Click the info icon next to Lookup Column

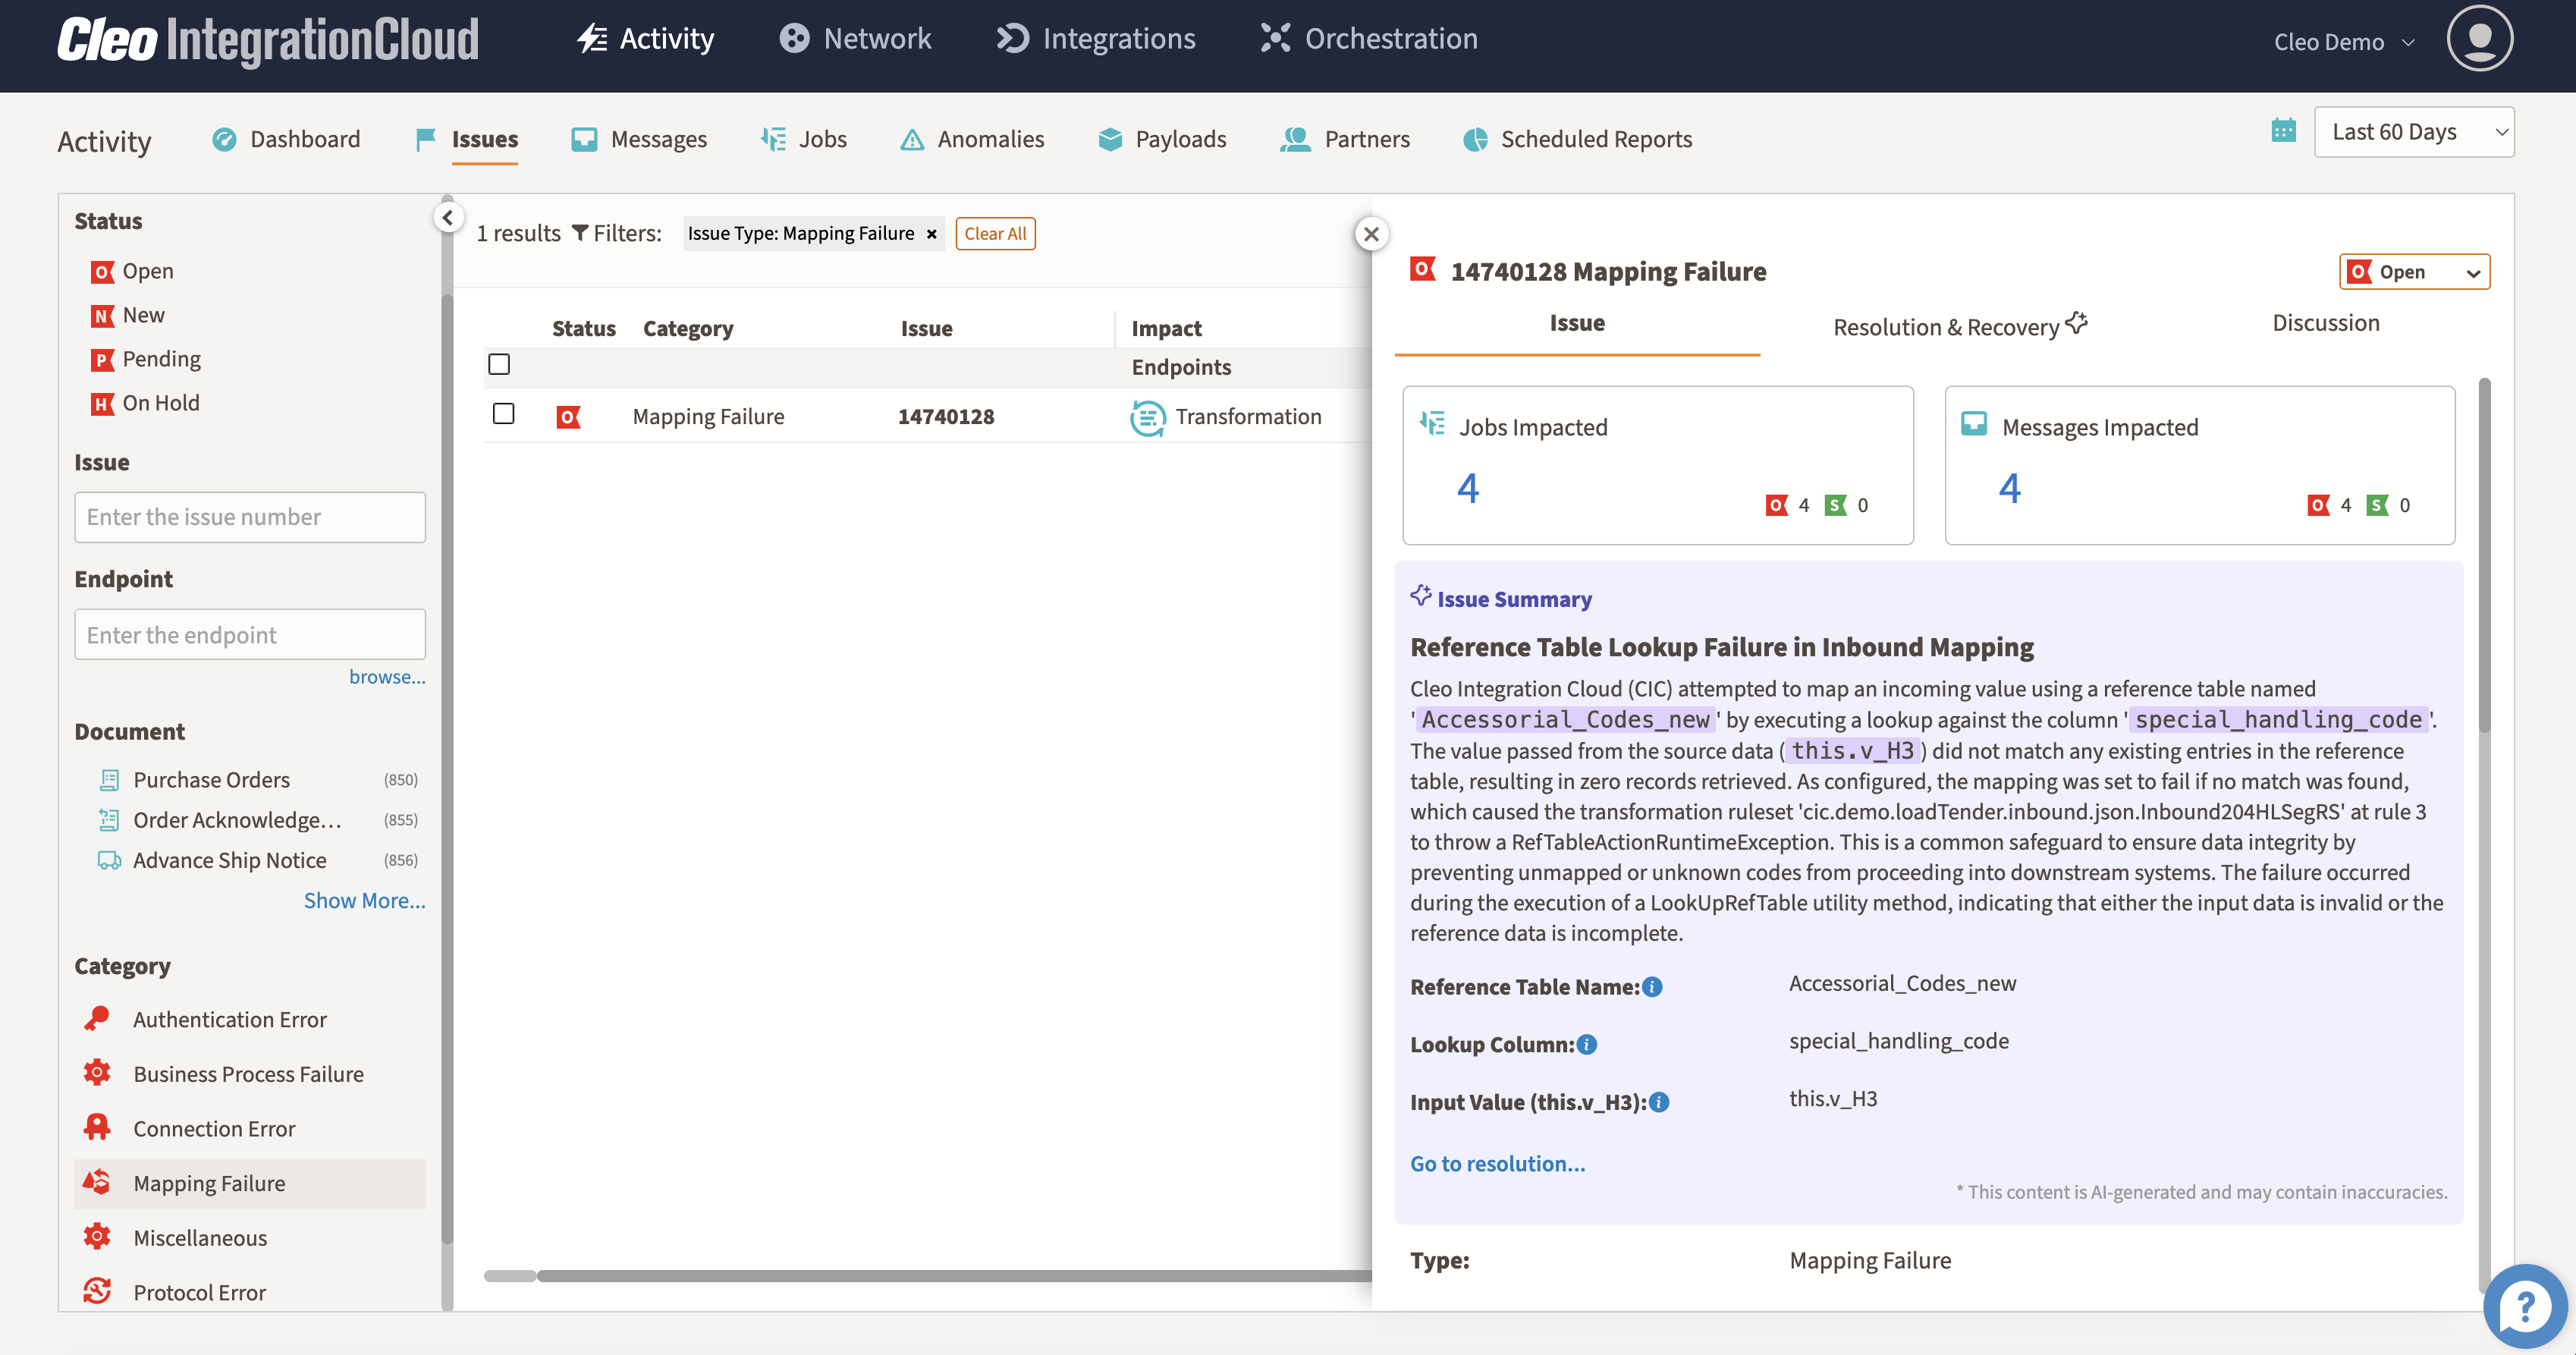[1587, 1044]
